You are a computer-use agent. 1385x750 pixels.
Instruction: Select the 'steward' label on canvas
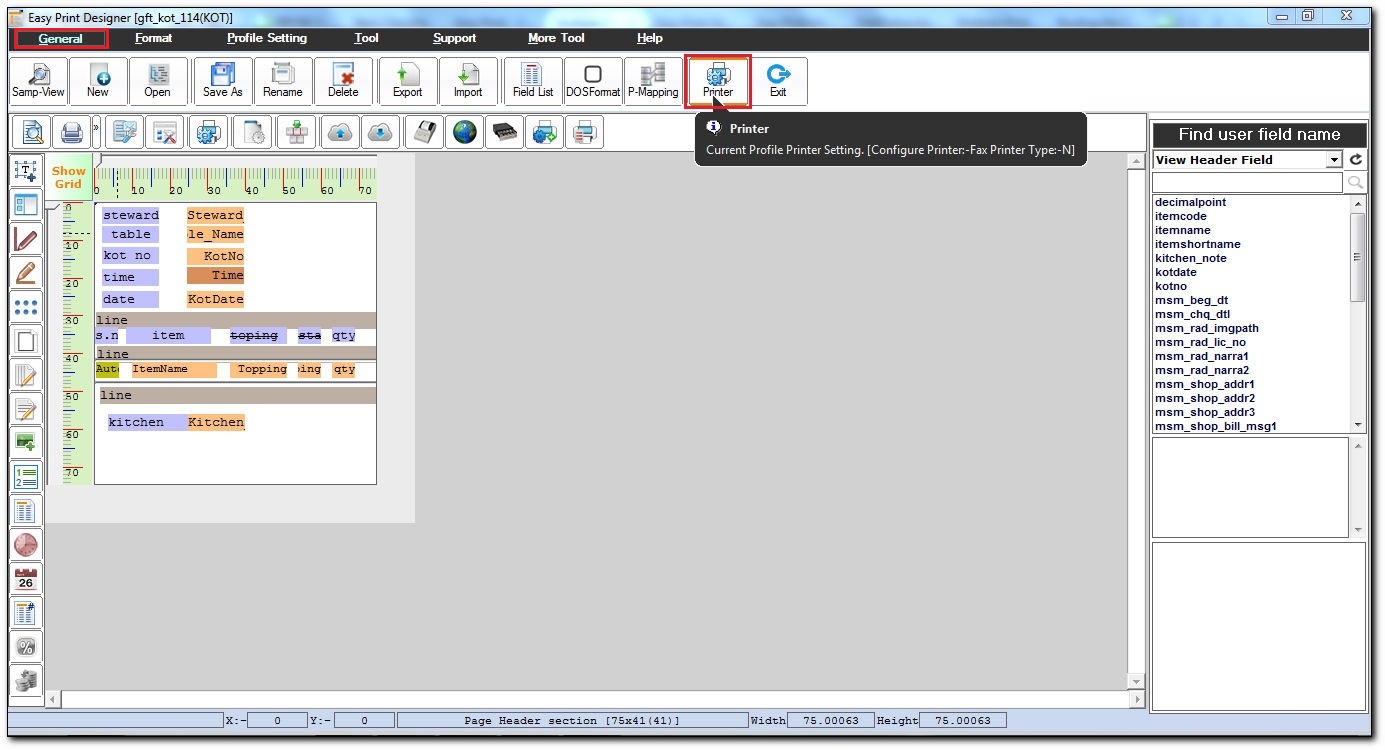(x=130, y=215)
